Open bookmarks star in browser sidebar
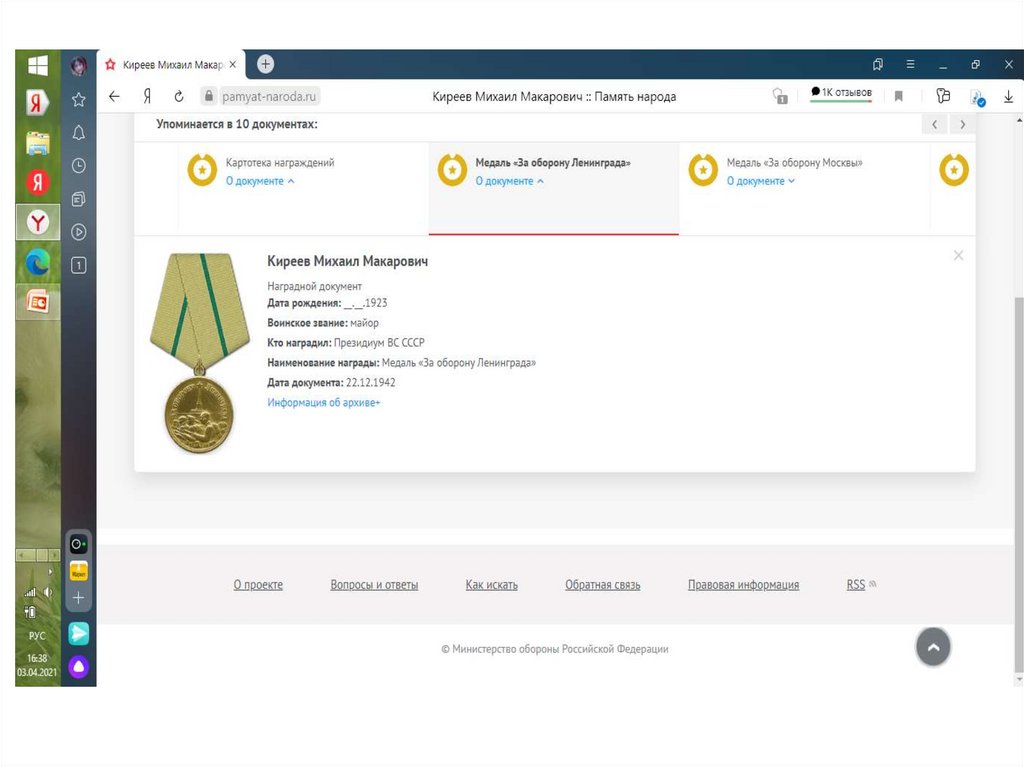 (78, 99)
